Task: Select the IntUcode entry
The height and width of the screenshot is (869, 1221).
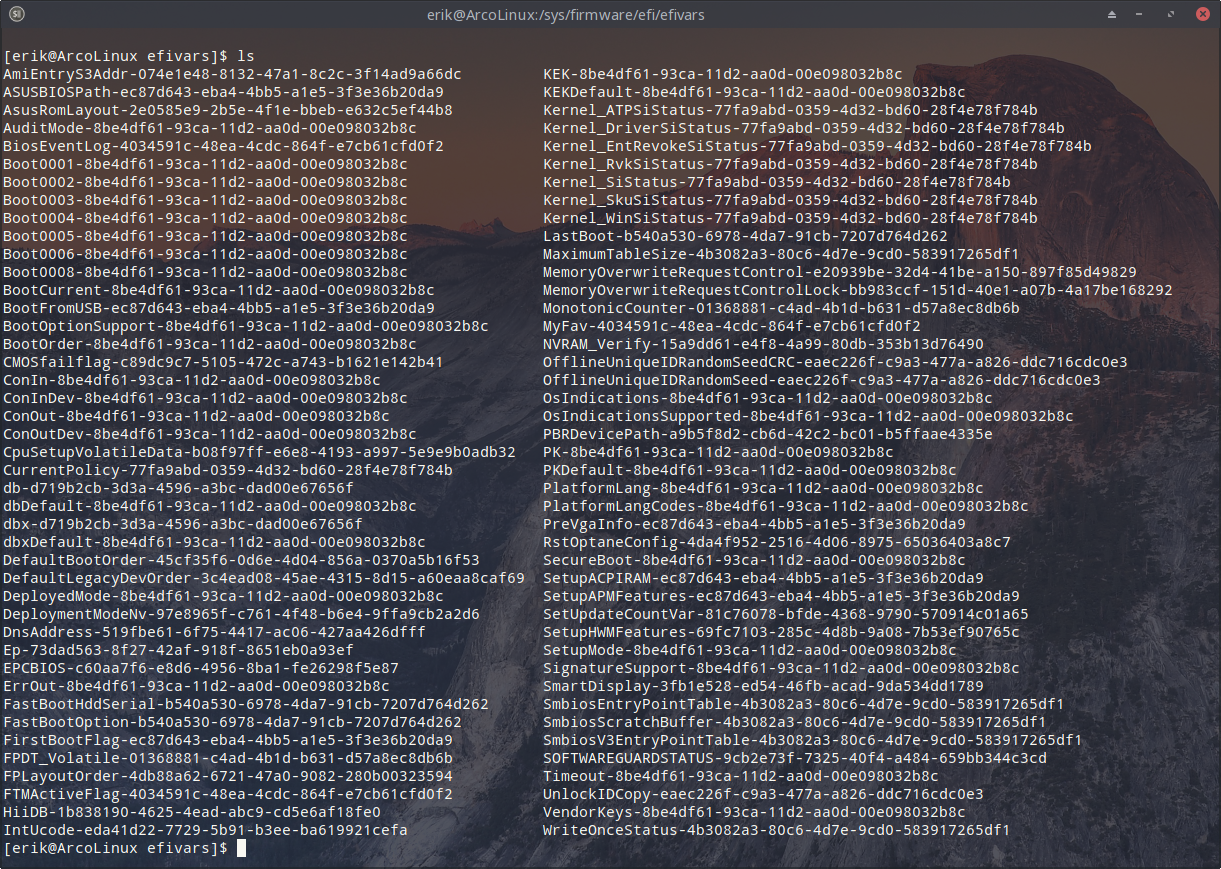Action: (x=205, y=830)
